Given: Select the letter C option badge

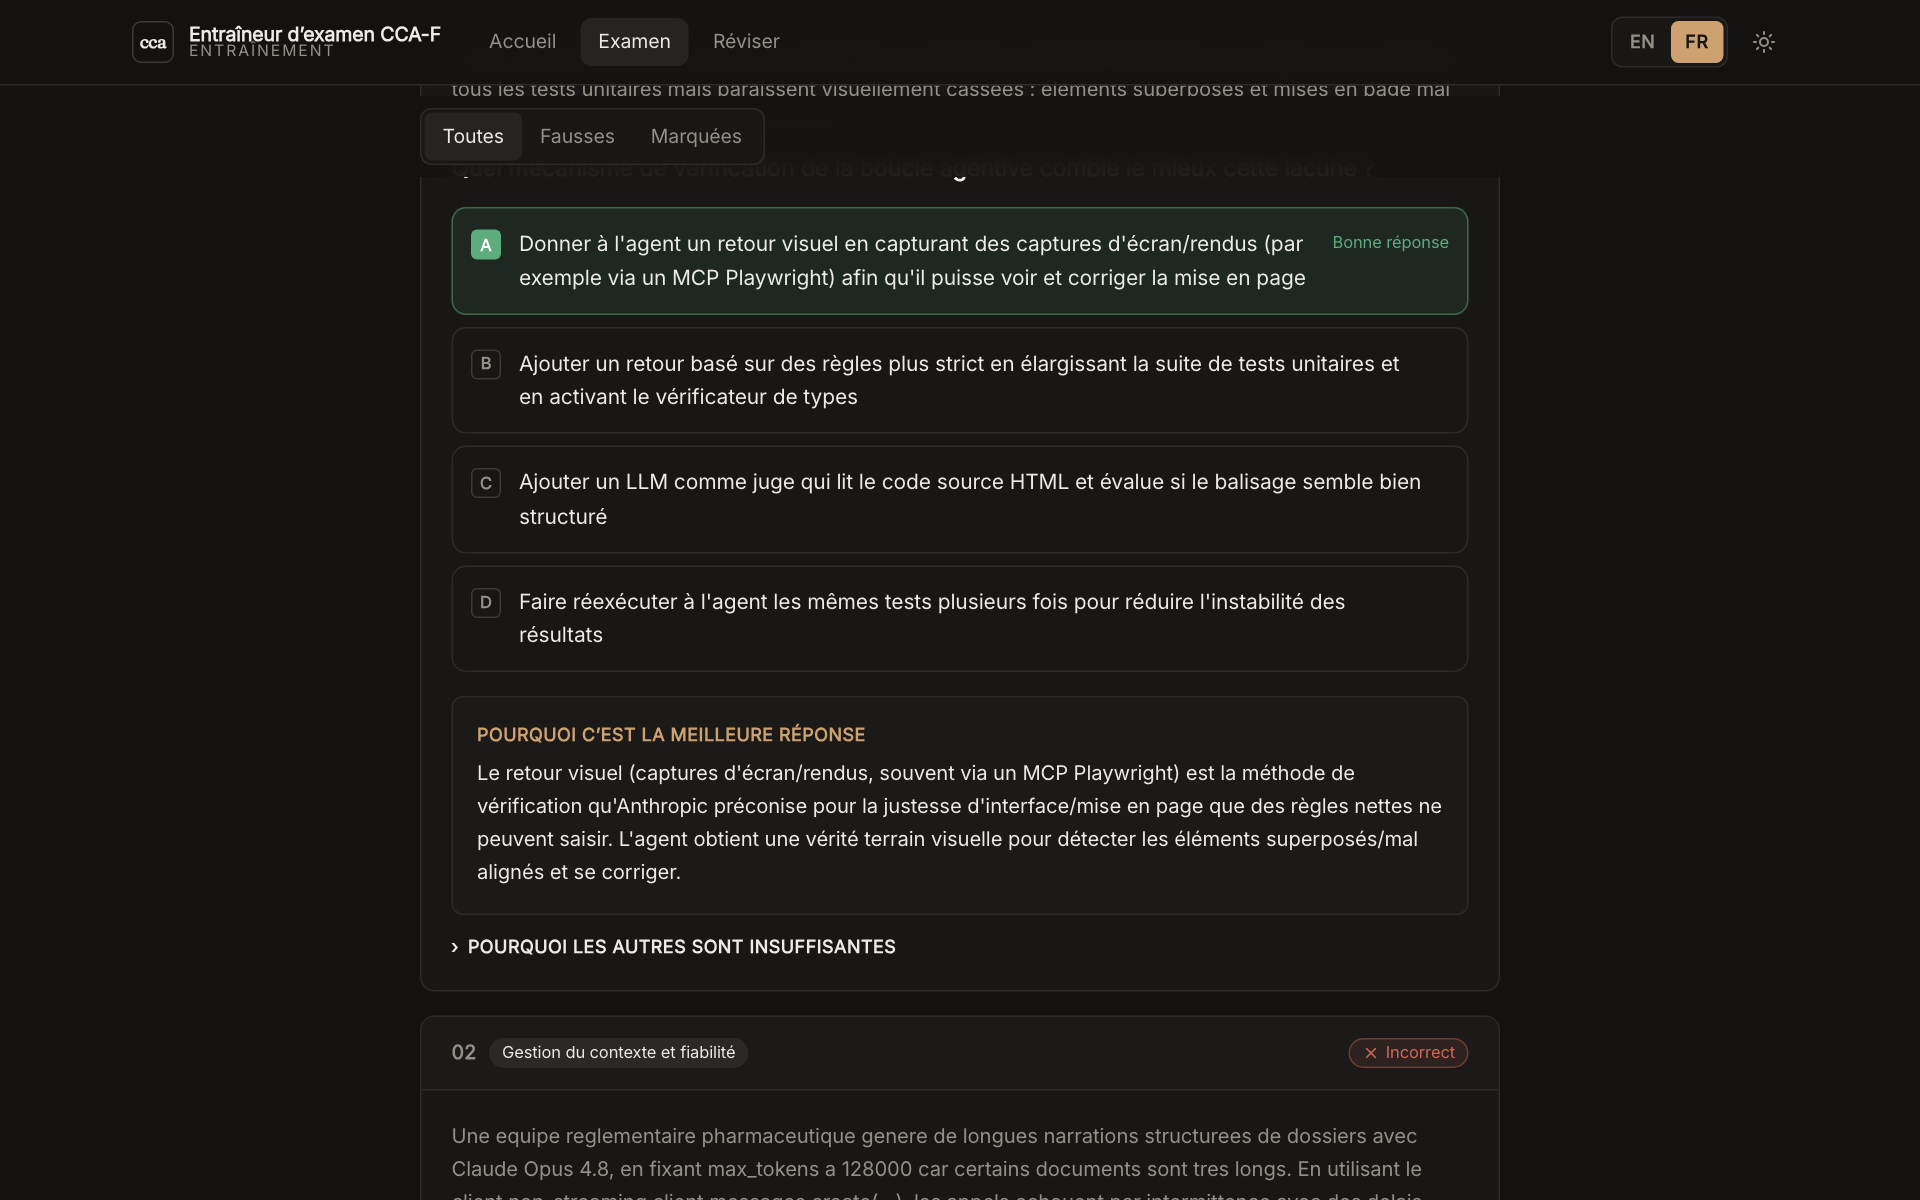Looking at the screenshot, I should 486,483.
